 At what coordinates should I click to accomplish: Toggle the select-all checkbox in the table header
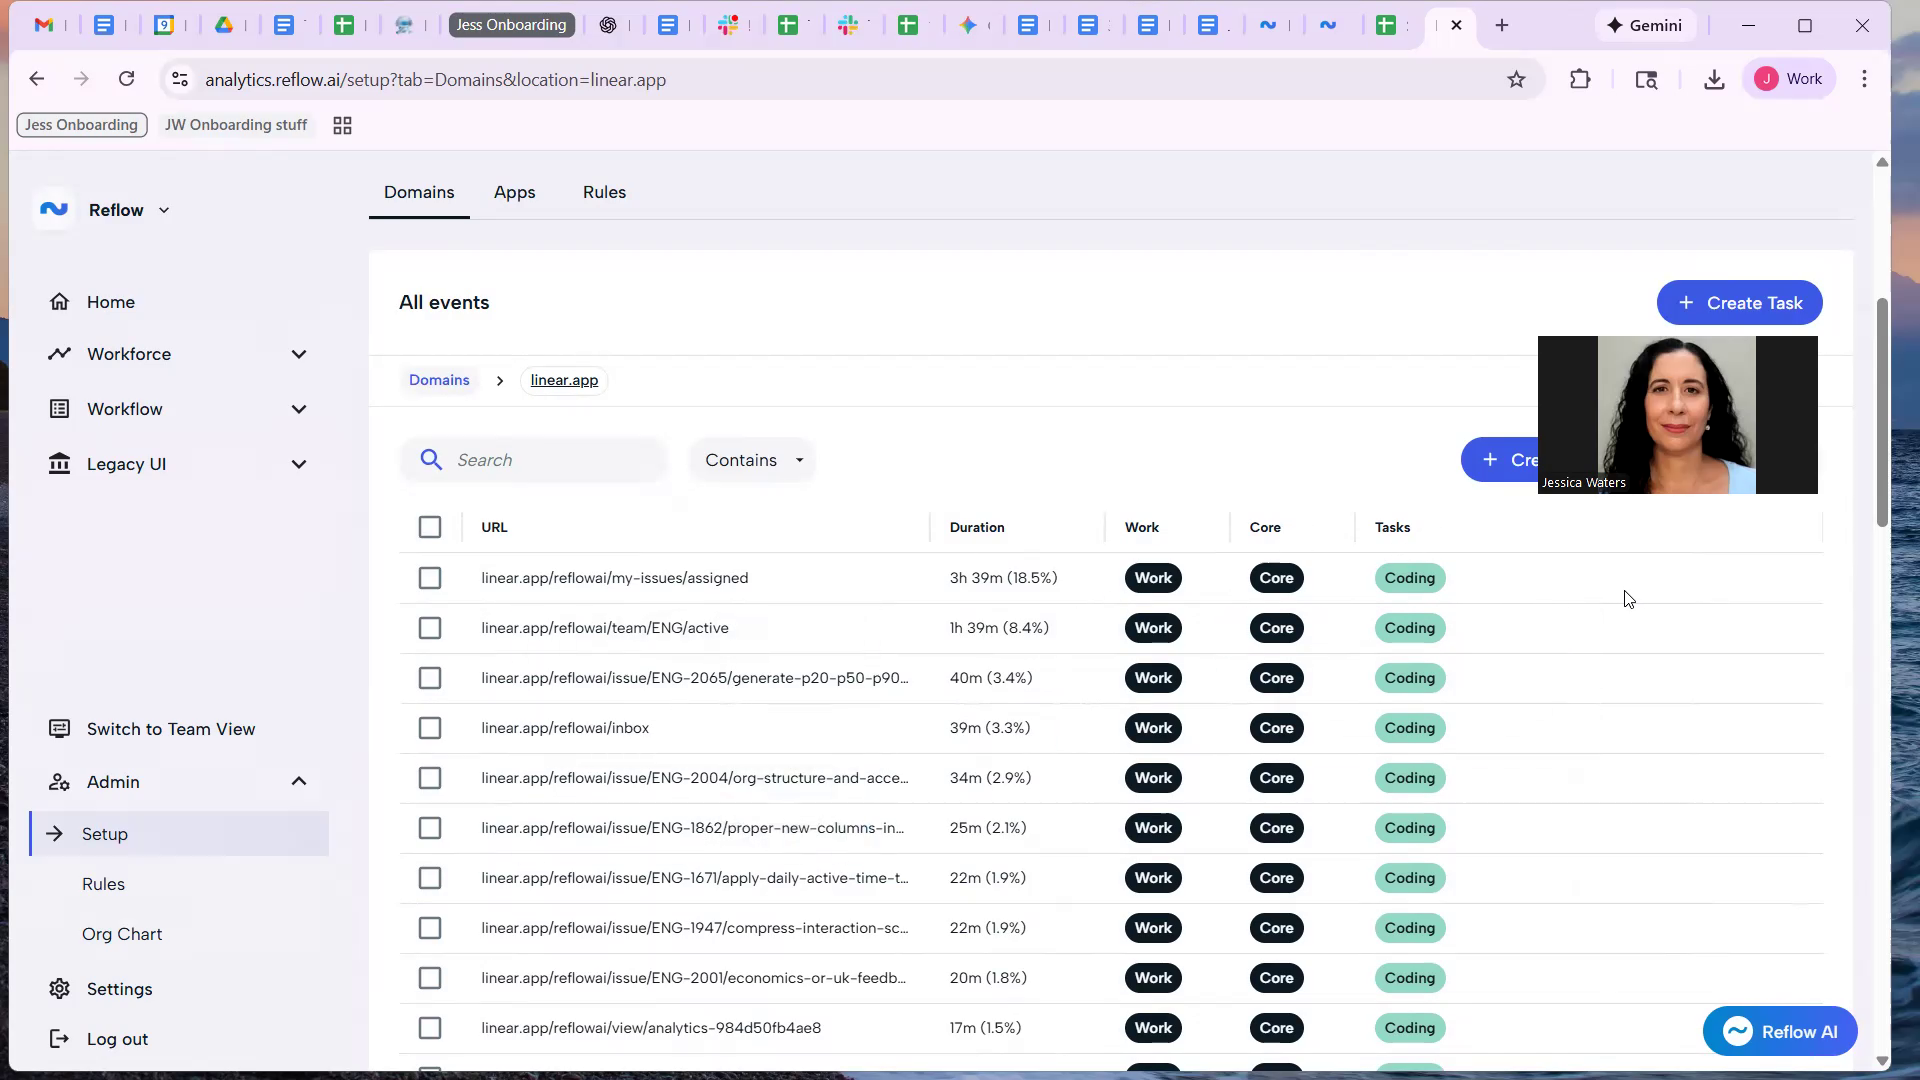(430, 527)
